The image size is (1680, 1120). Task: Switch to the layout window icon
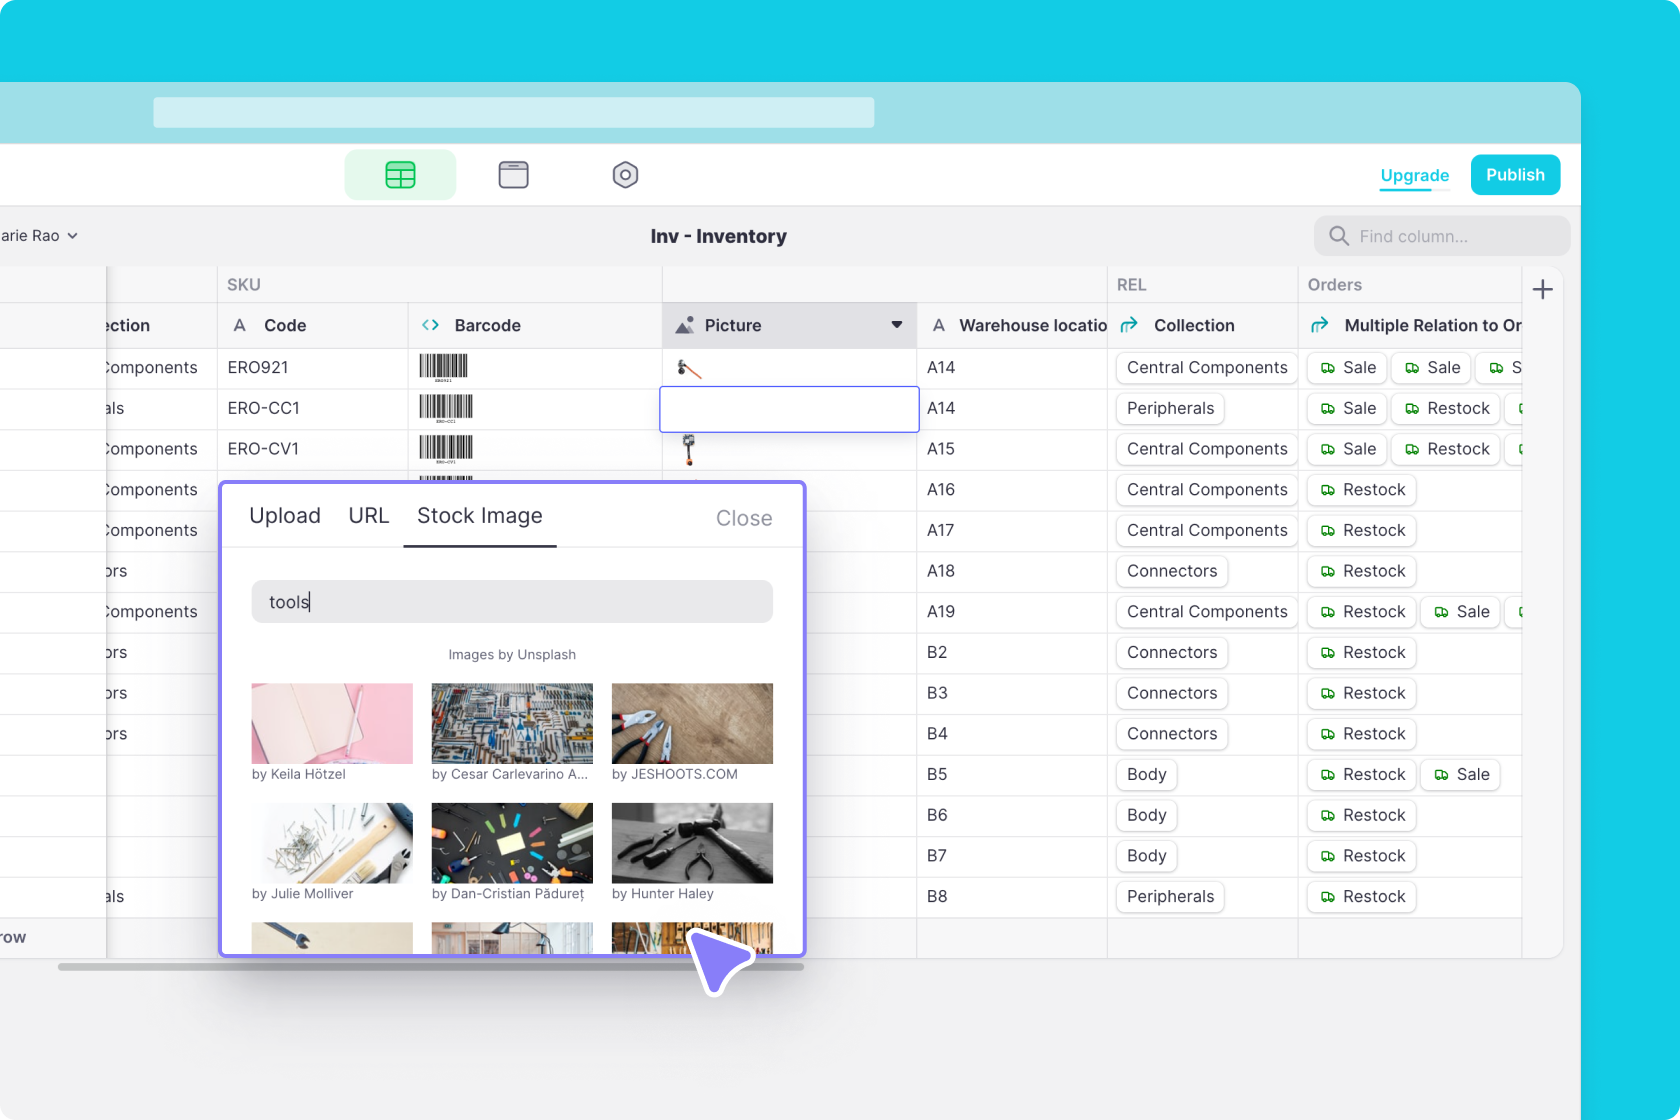[x=513, y=175]
